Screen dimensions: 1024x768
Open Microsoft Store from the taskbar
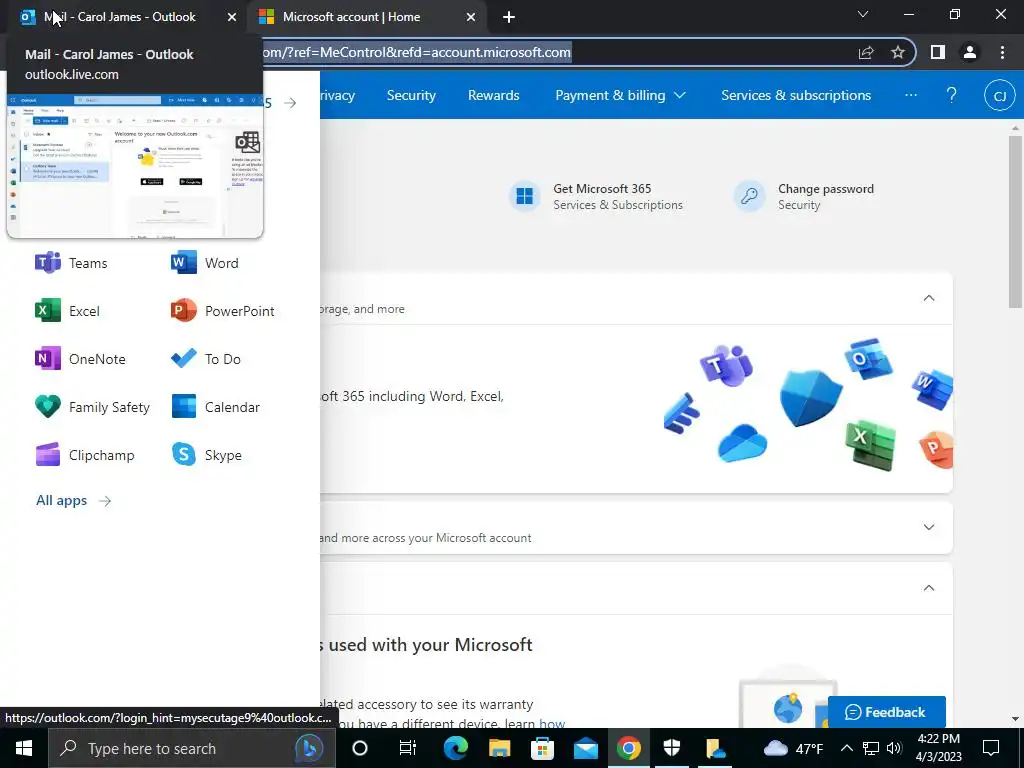(542, 748)
